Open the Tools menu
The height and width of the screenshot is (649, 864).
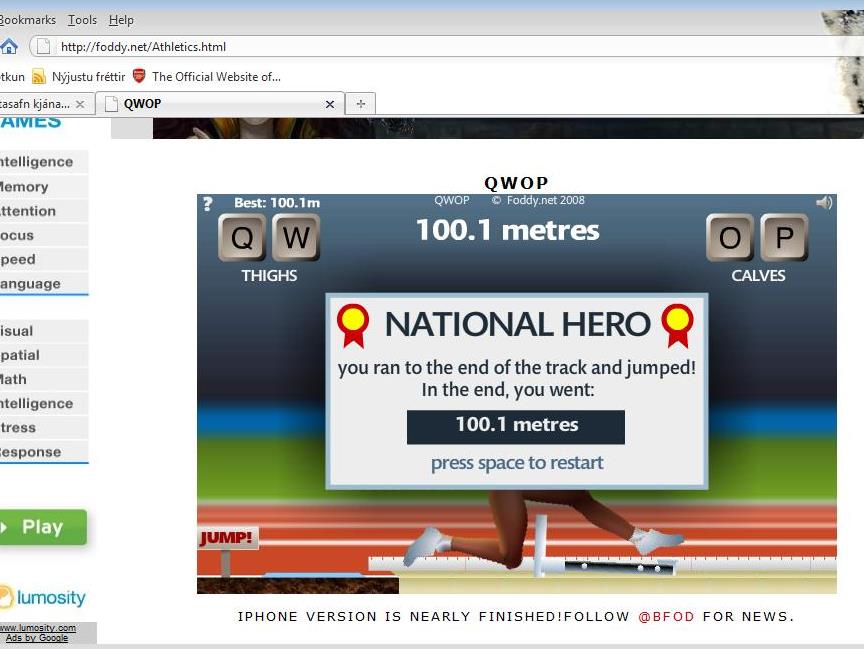(x=82, y=20)
